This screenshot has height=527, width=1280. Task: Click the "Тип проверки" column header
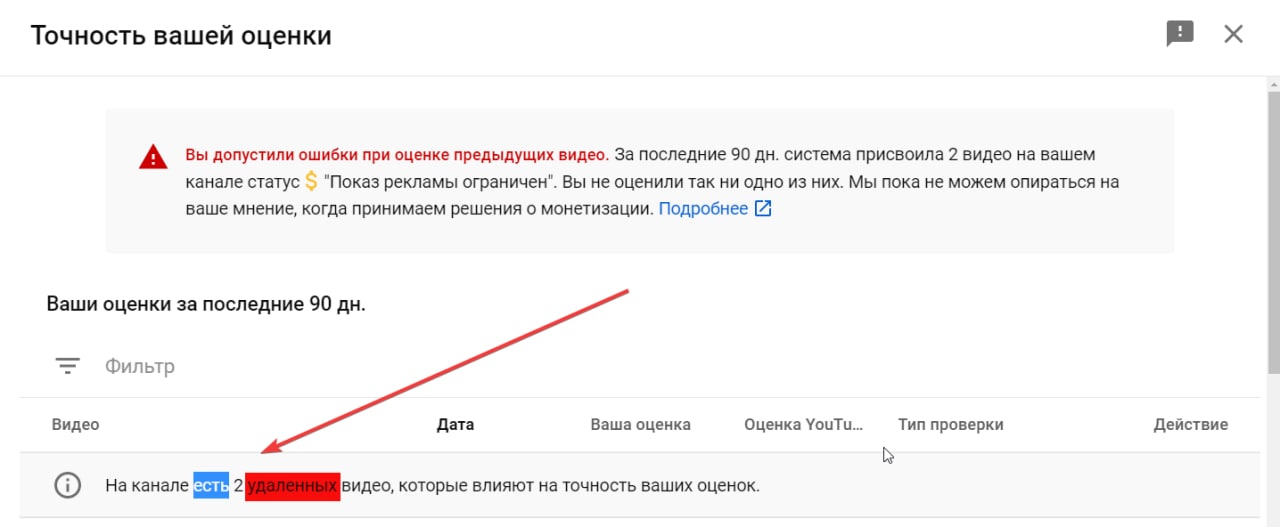tap(951, 424)
